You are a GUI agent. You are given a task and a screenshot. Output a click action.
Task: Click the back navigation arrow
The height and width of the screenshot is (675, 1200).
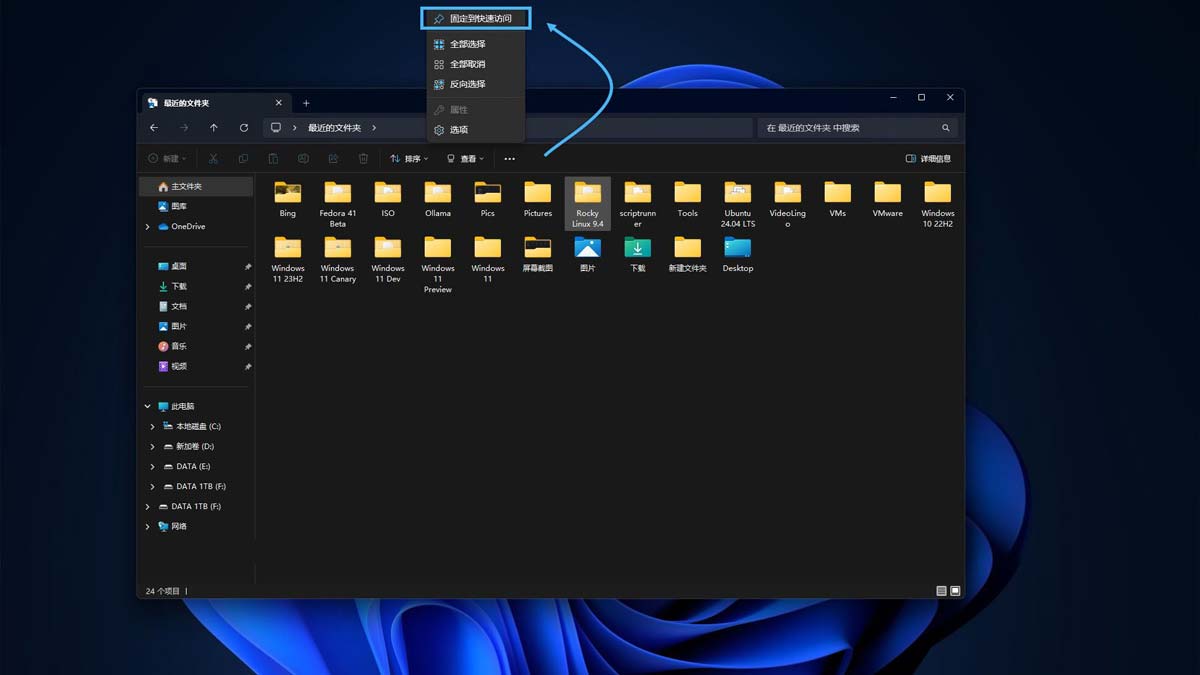(154, 128)
